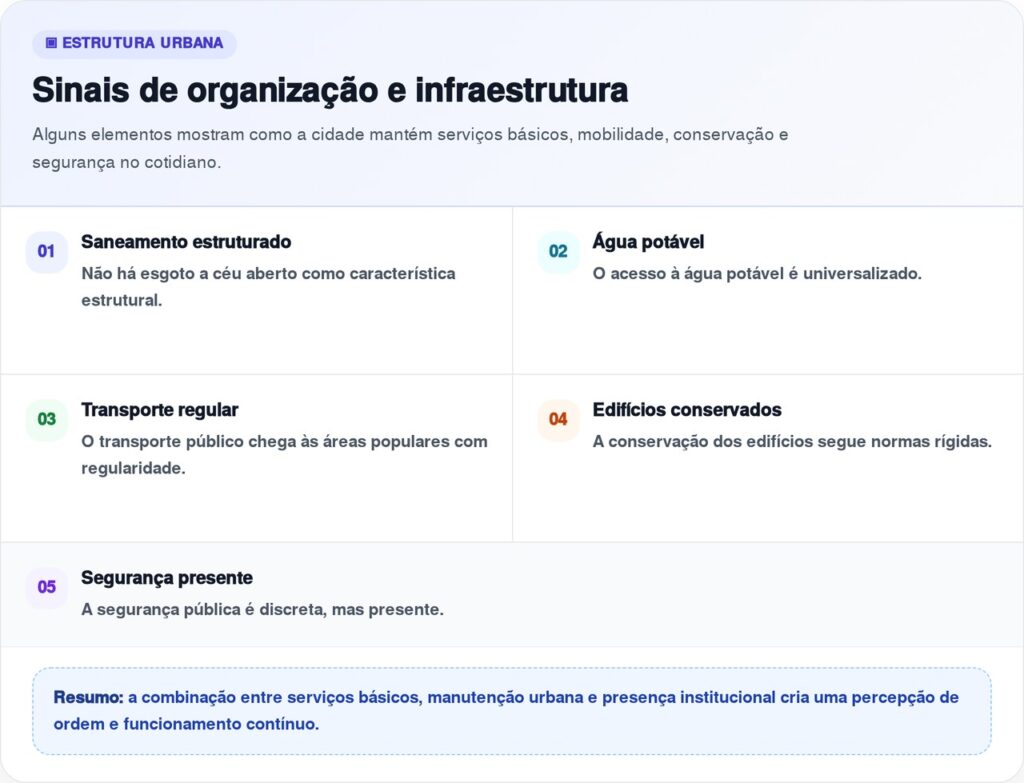Select the Estrutura Urbana tag label

click(x=142, y=44)
